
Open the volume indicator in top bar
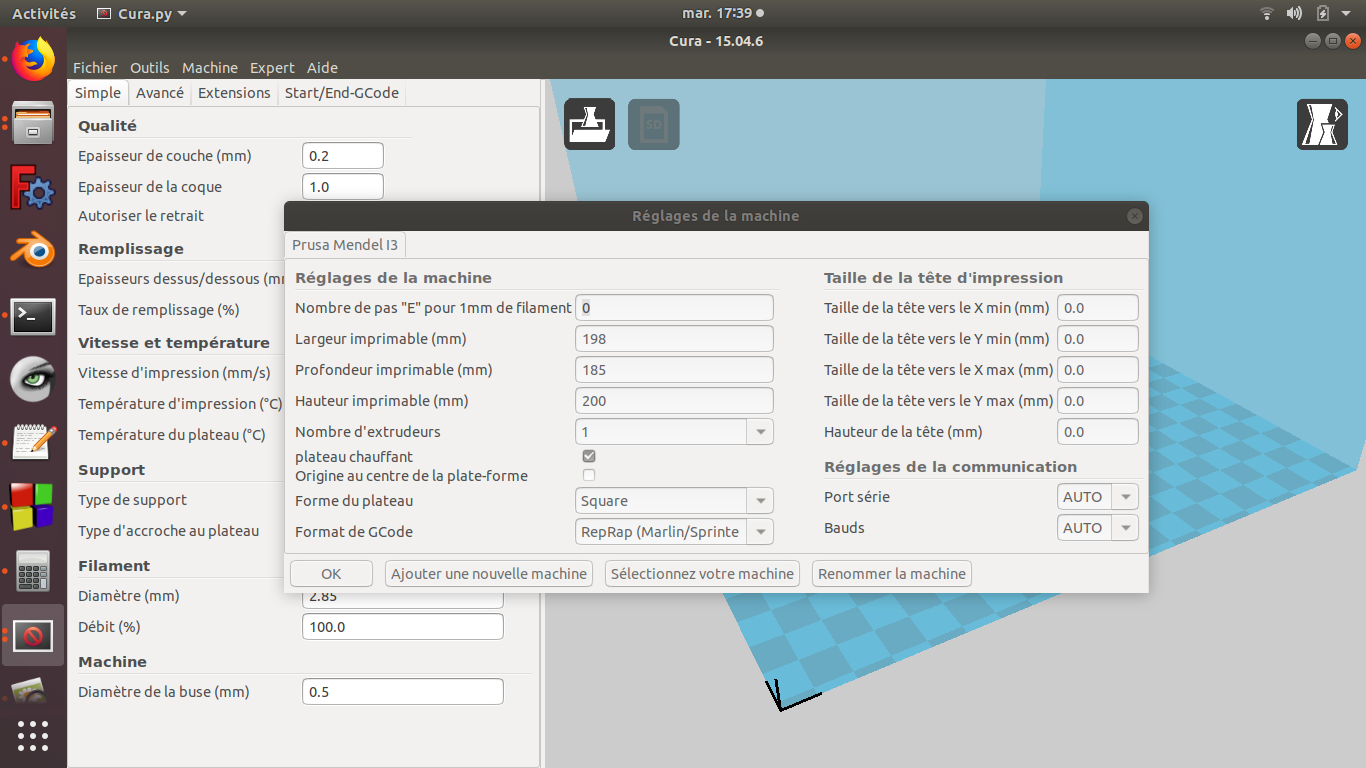click(1294, 13)
